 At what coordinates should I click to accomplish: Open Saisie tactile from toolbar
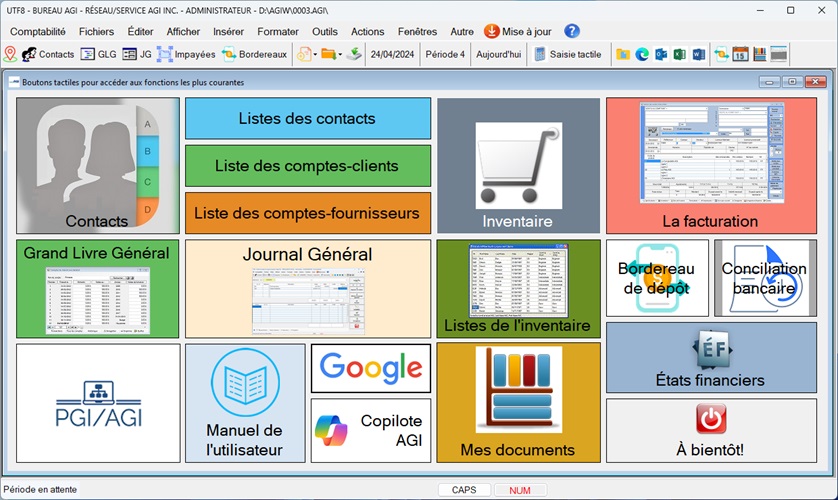click(x=568, y=54)
